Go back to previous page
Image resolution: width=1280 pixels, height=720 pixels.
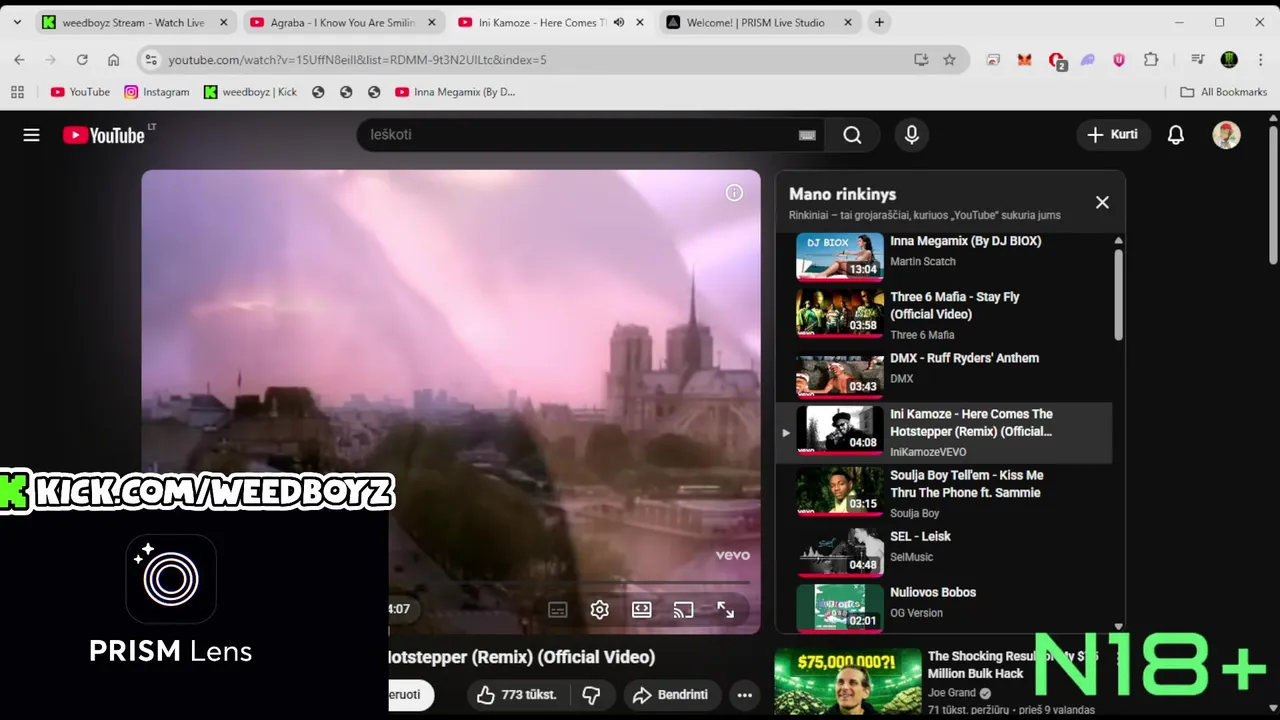point(19,60)
